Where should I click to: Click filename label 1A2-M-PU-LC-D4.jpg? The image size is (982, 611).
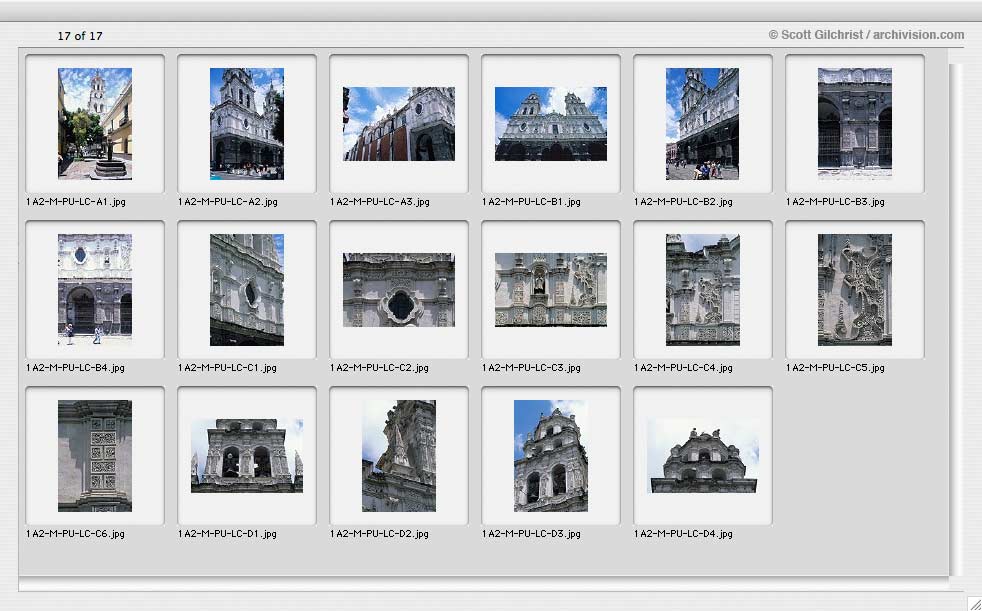click(x=684, y=533)
